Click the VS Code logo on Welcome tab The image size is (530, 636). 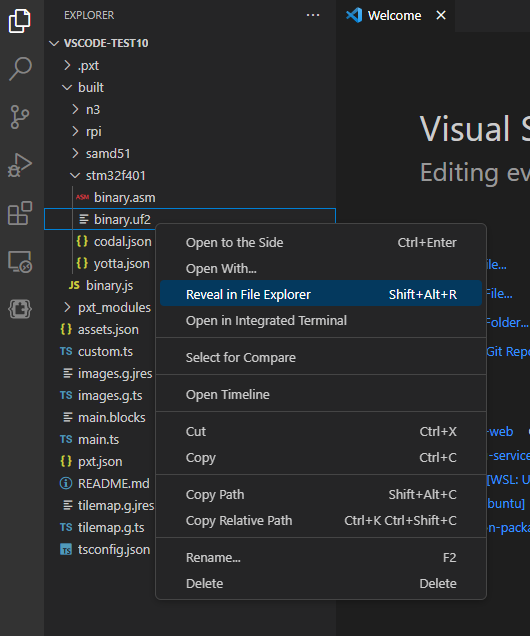pyautogui.click(x=354, y=15)
